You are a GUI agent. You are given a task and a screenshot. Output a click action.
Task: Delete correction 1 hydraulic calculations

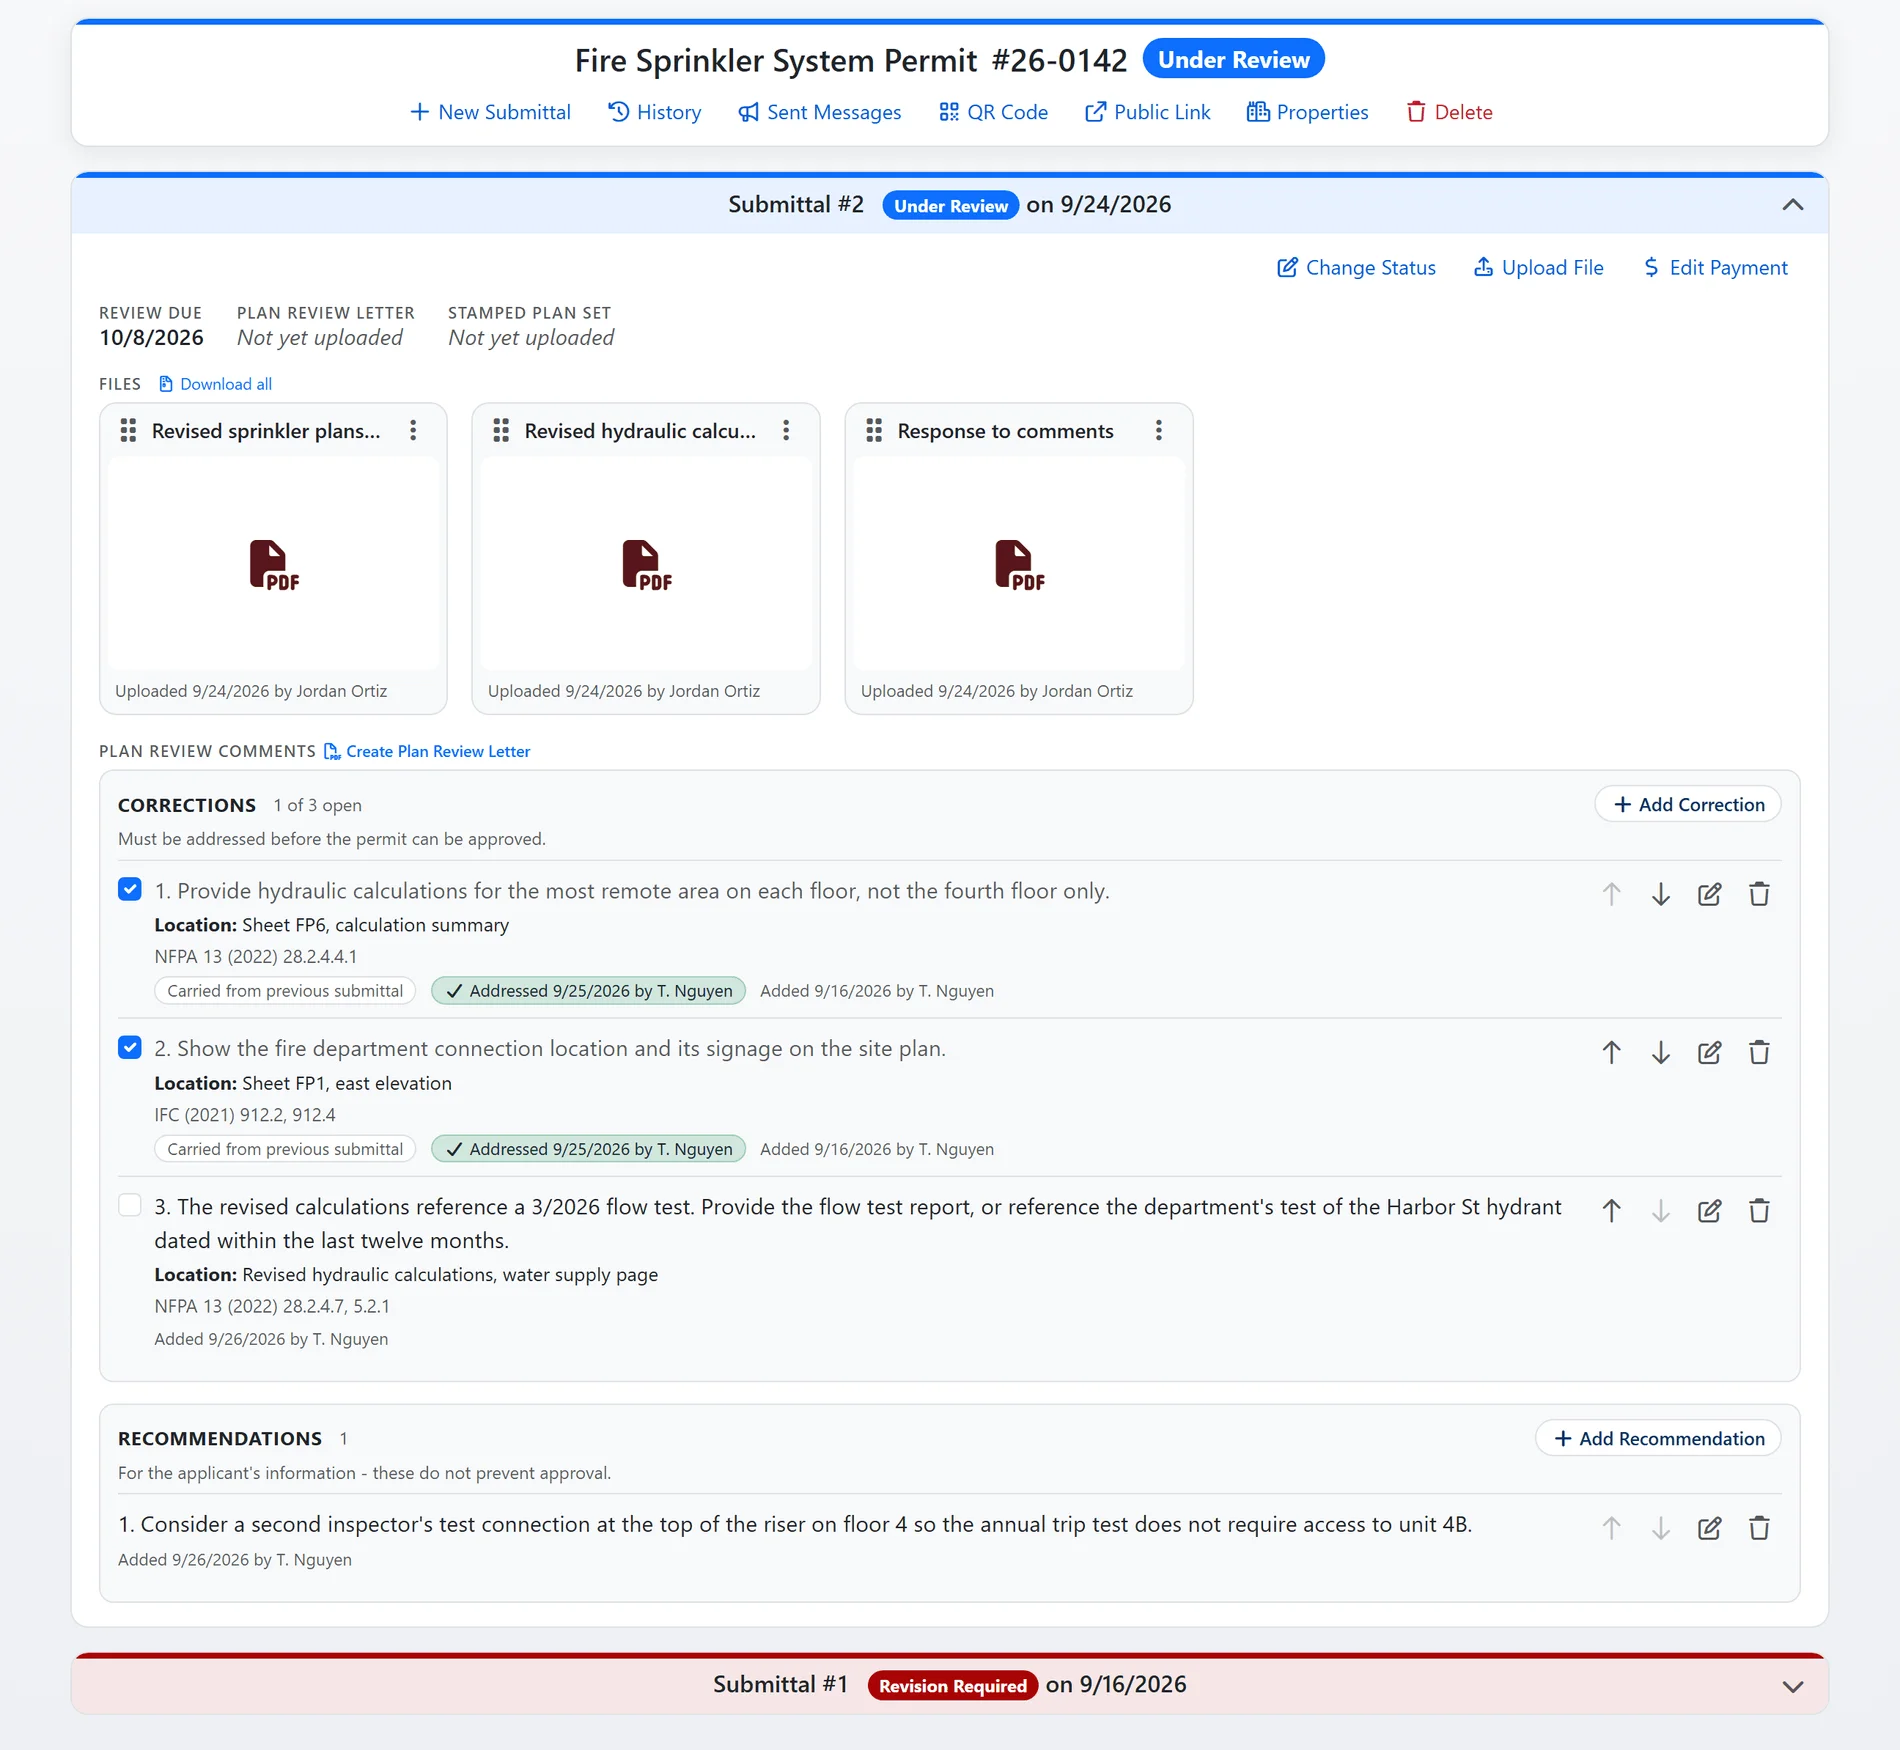click(x=1759, y=894)
